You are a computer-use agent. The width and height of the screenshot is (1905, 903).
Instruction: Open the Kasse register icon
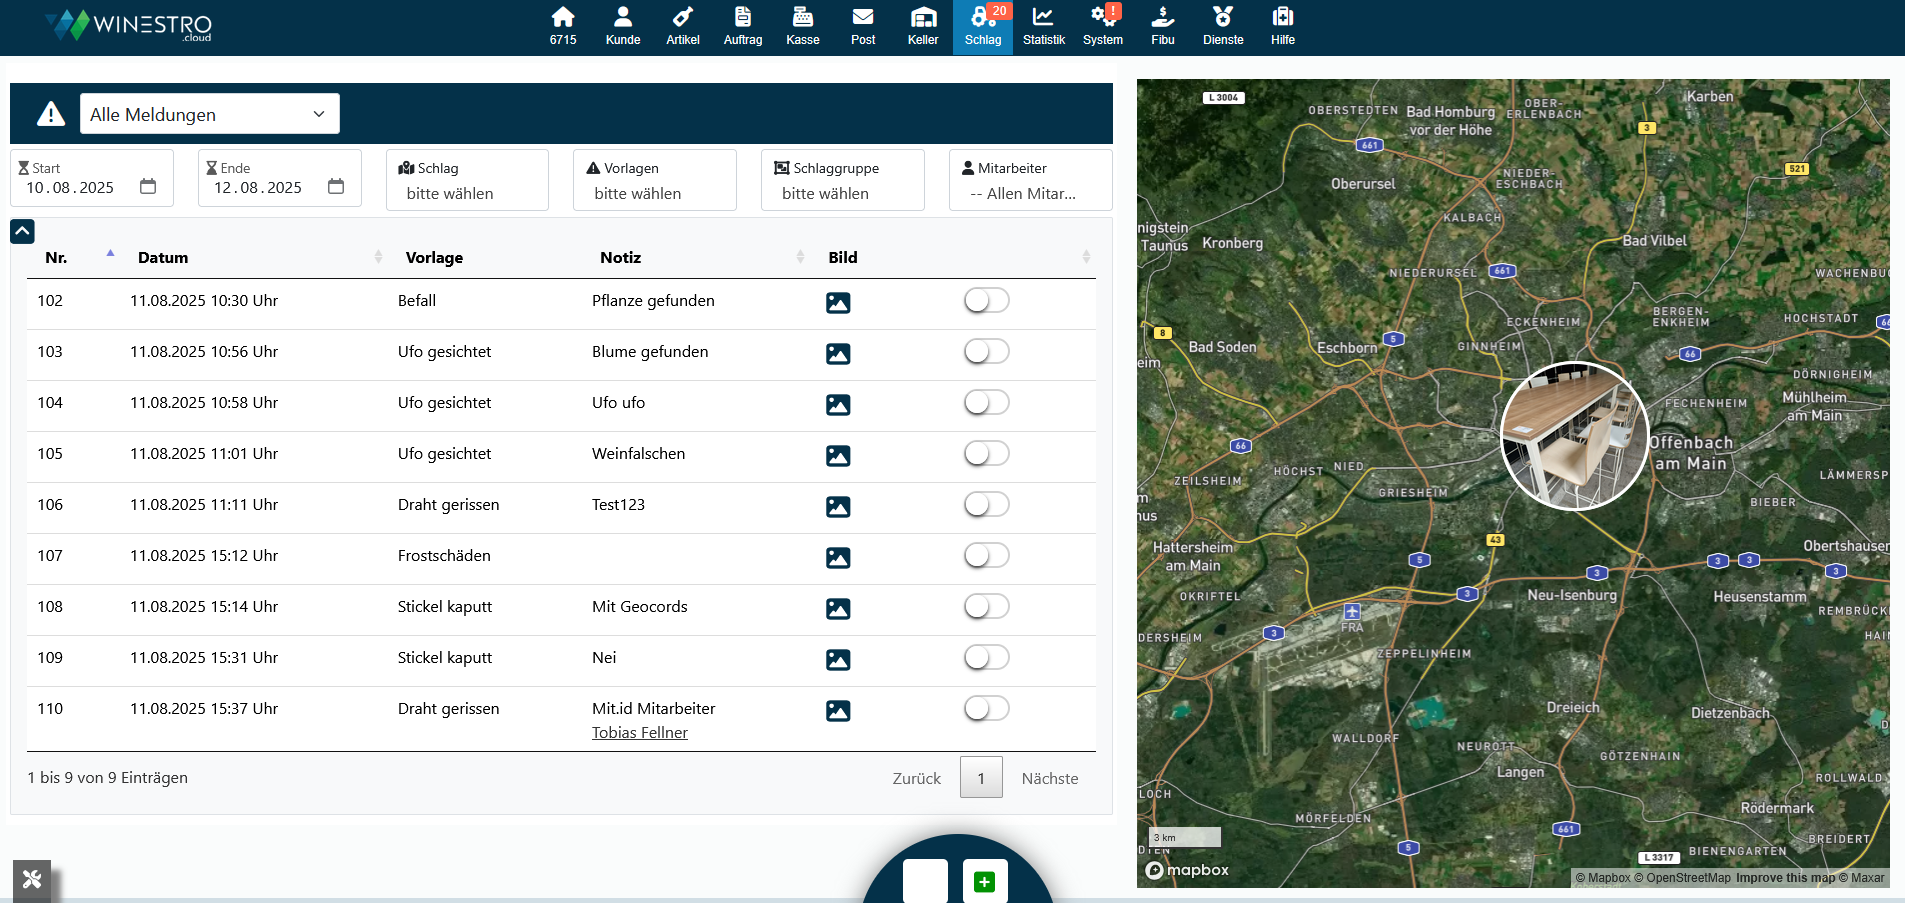[802, 27]
